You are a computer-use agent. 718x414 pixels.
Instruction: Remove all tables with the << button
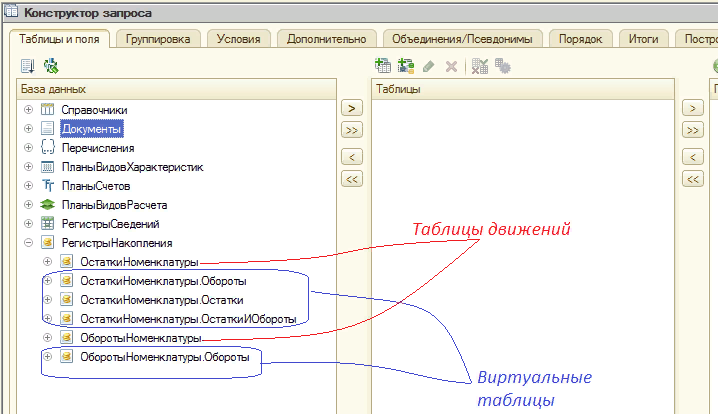point(352,179)
